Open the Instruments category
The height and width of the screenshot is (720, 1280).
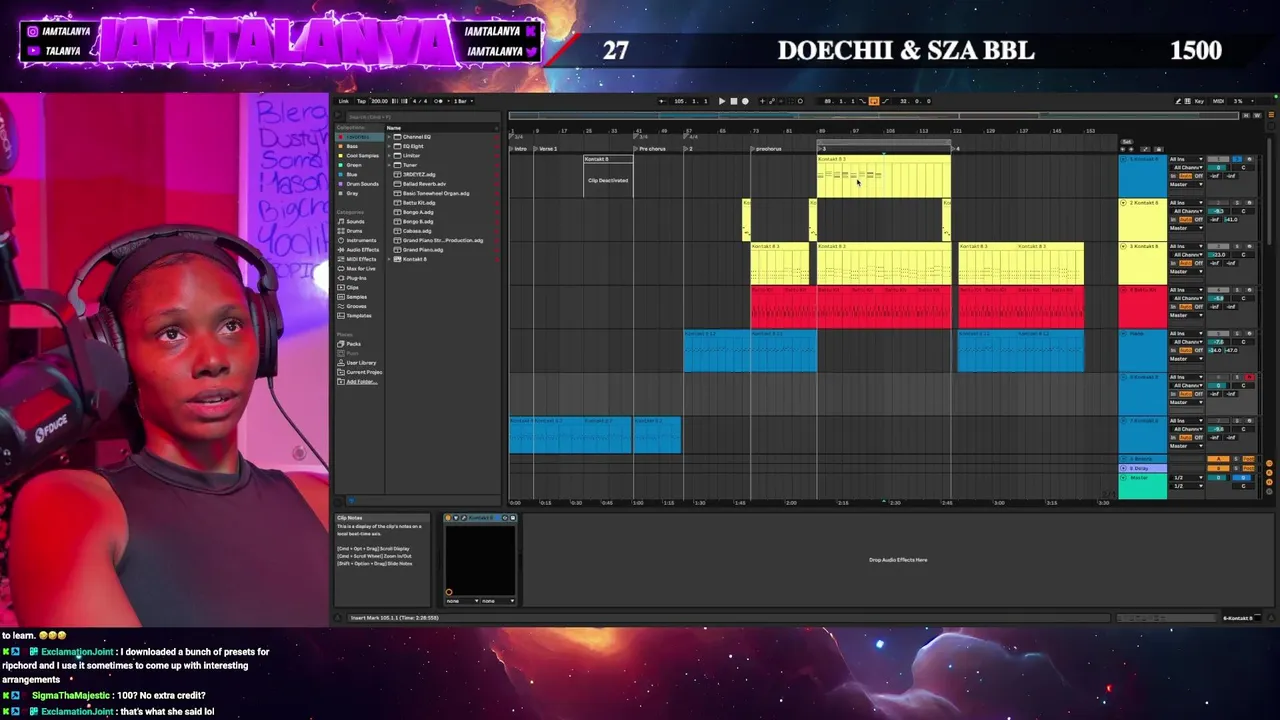[360, 241]
